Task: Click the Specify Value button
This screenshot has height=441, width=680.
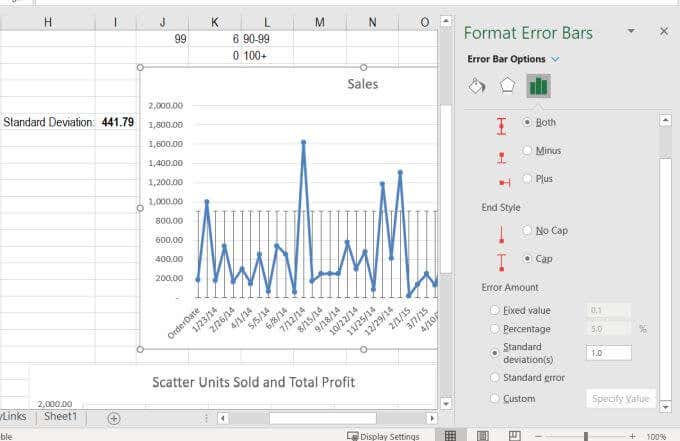Action: [x=621, y=398]
